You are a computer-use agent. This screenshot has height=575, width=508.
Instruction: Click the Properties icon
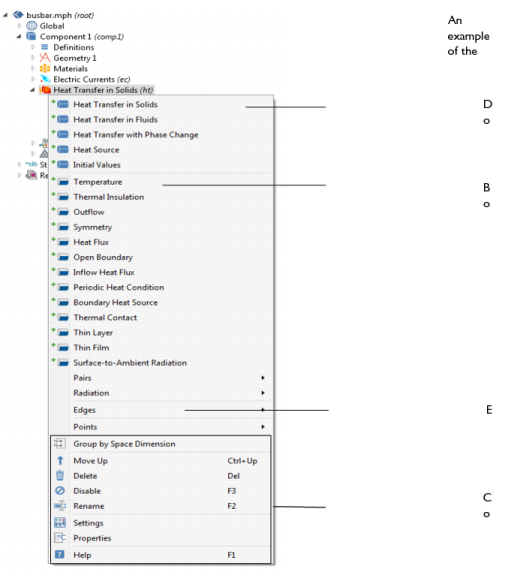tap(60, 538)
